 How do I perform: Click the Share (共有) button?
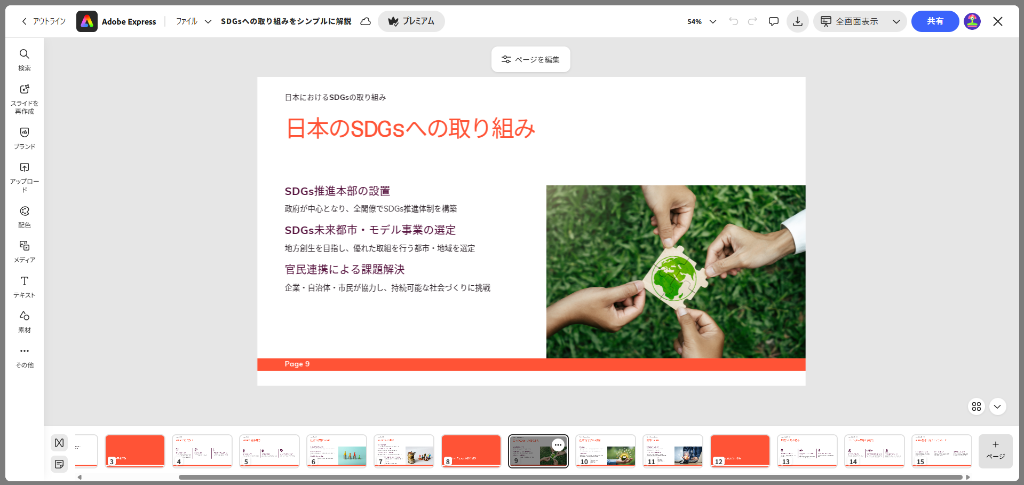[935, 22]
